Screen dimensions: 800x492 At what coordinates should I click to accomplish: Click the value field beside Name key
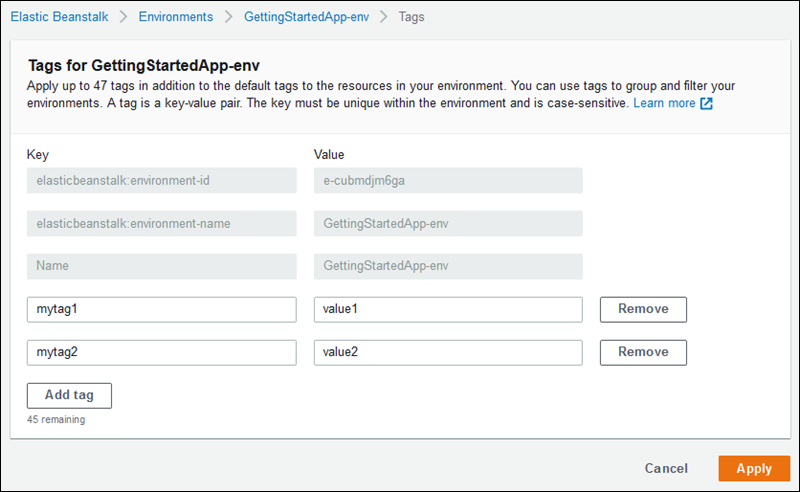(448, 266)
